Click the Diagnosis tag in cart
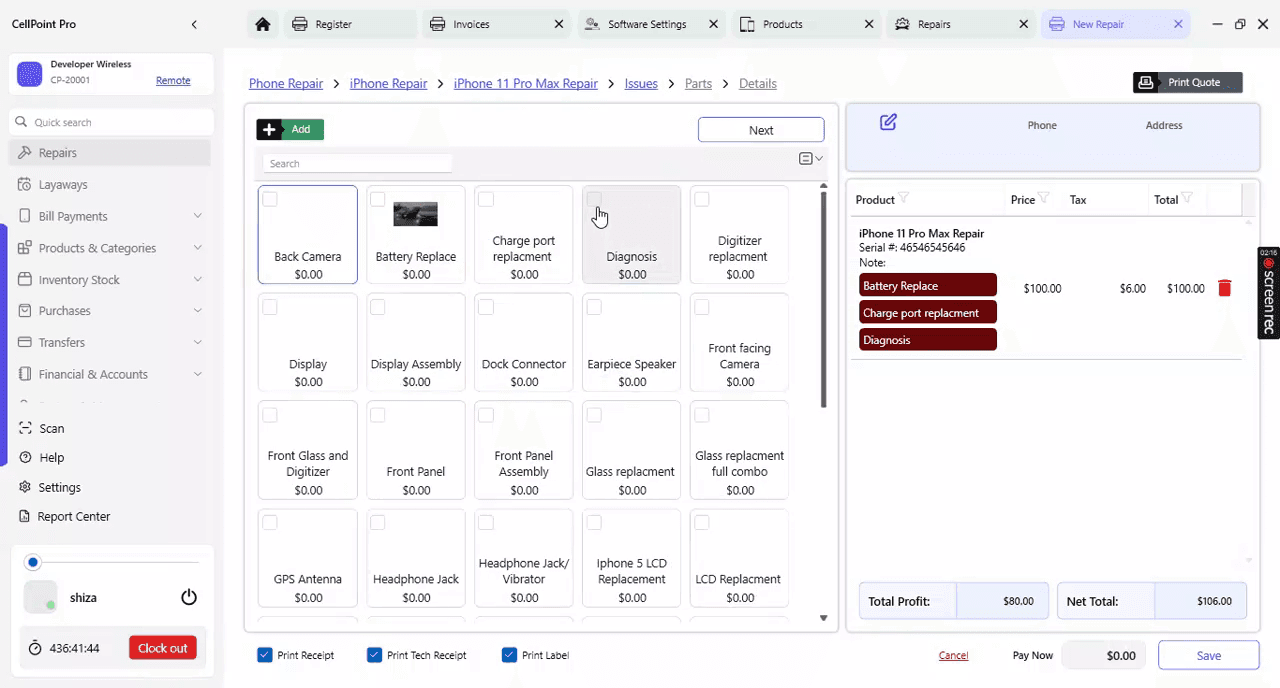1280x688 pixels. tap(928, 340)
